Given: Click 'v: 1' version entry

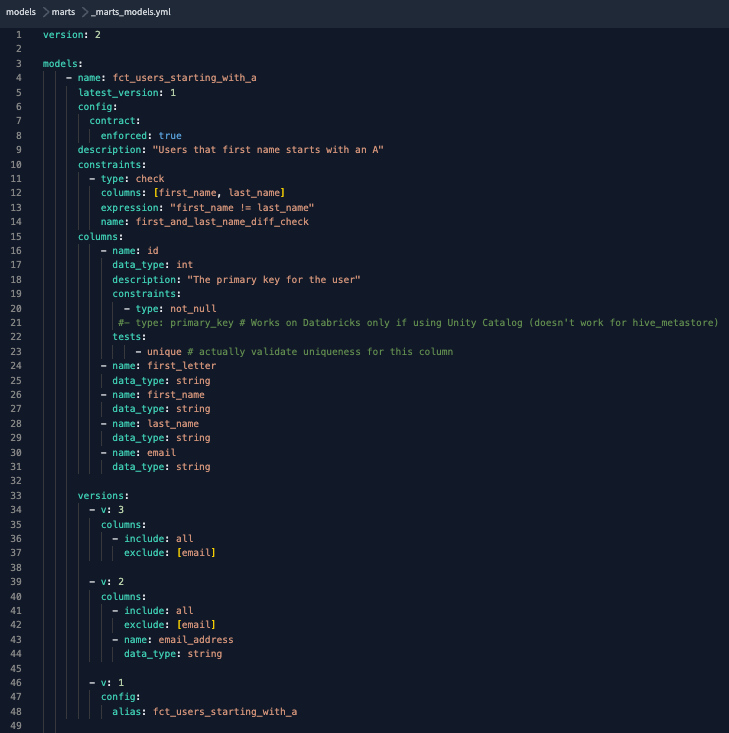Looking at the screenshot, I should [112, 683].
